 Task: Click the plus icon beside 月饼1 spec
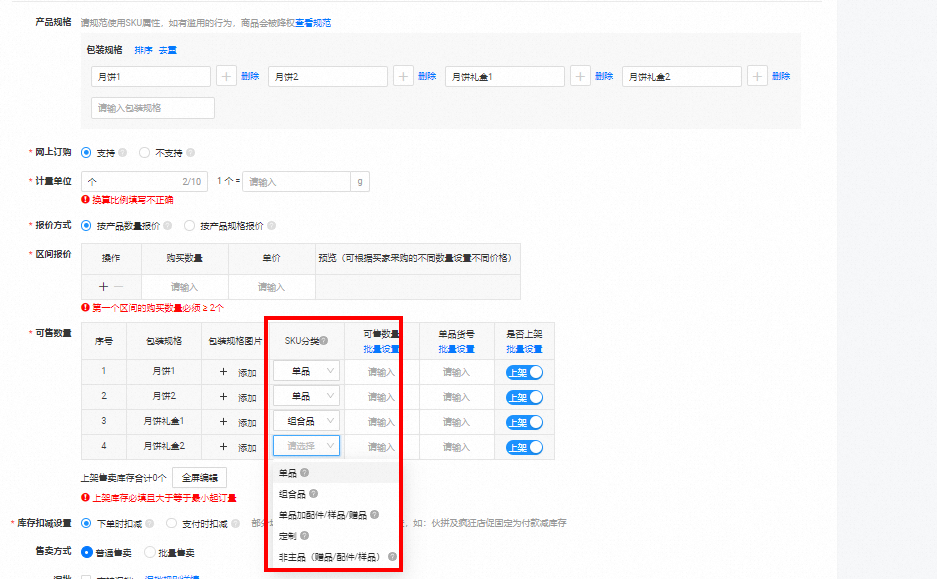[x=227, y=77]
